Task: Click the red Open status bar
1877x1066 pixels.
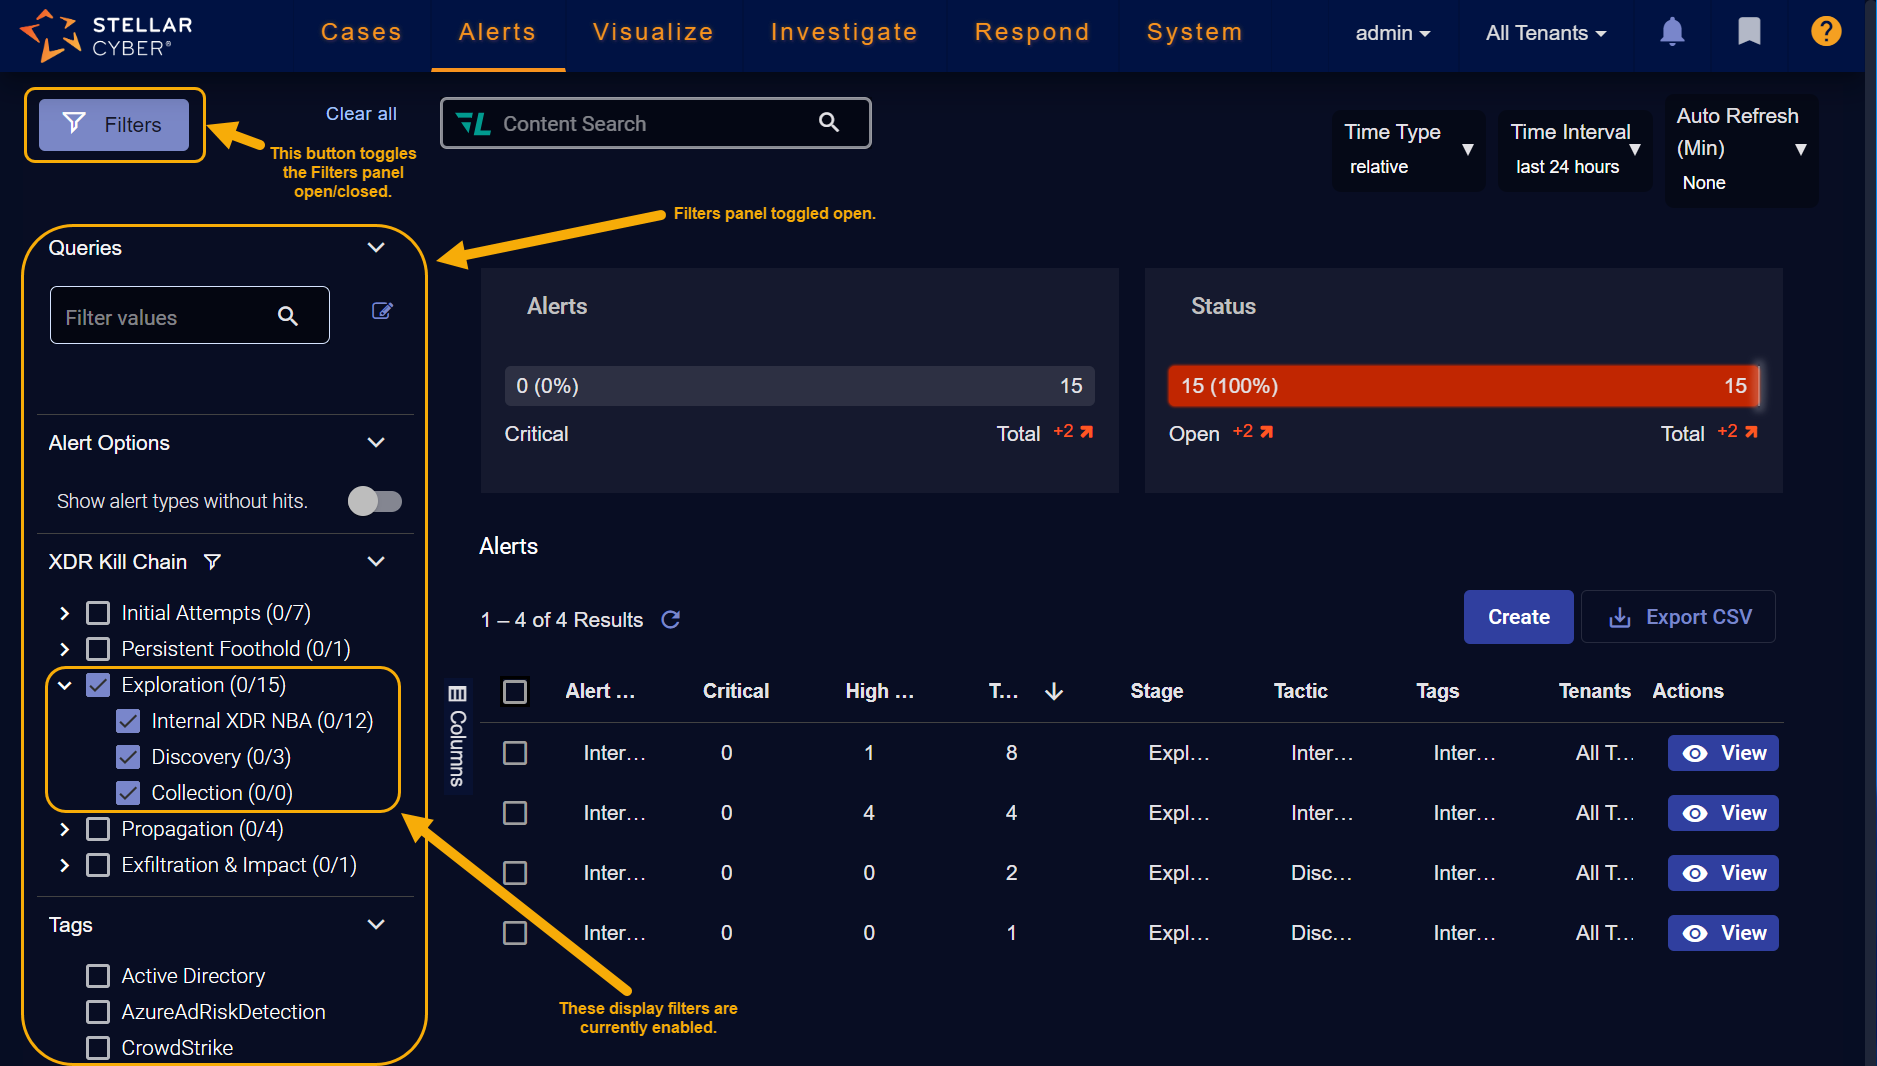Action: point(1462,386)
